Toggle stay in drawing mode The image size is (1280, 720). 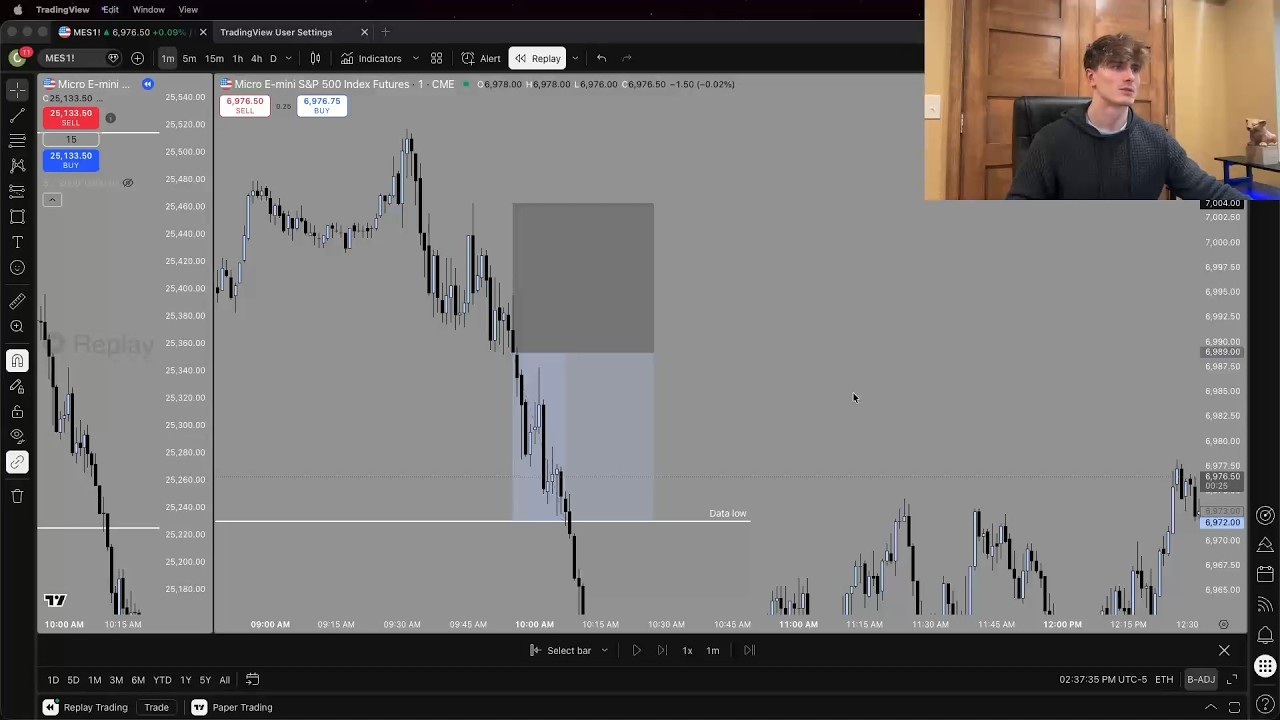point(17,386)
